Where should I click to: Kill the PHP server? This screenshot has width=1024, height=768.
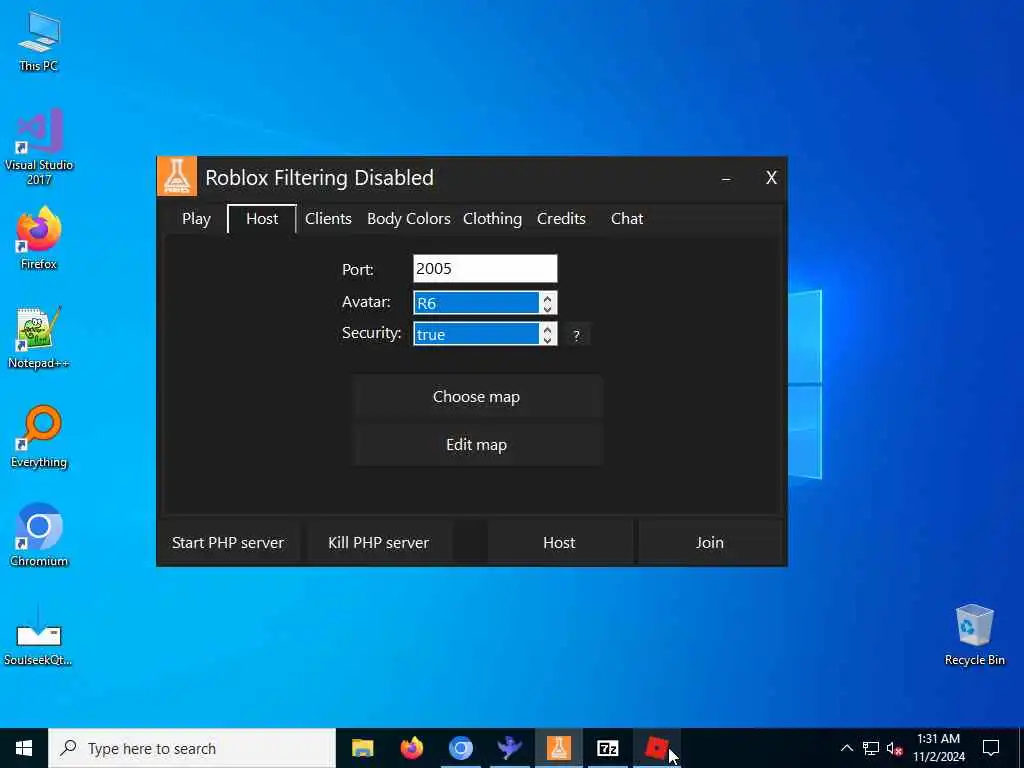coord(378,543)
